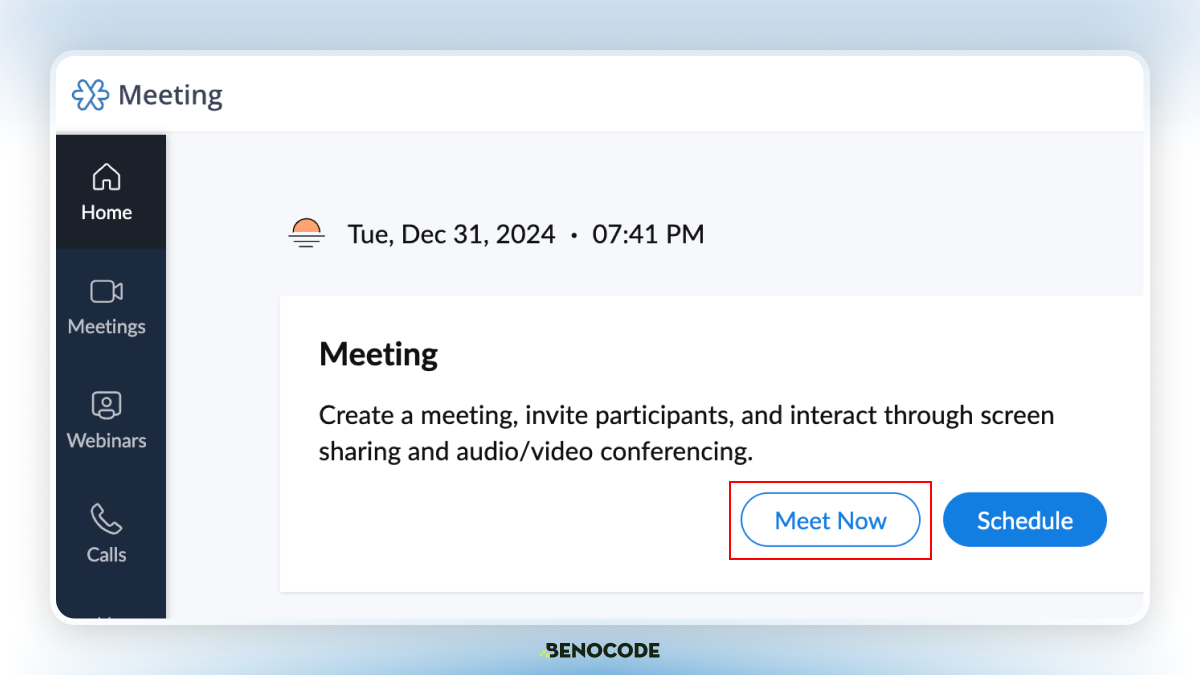1200x675 pixels.
Task: Select the Calls label in sidebar
Action: [107, 554]
